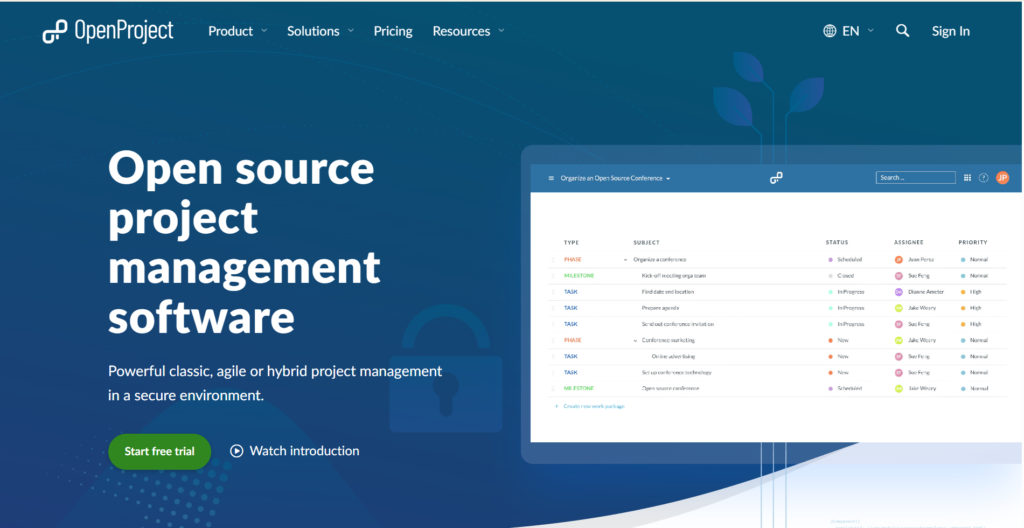
Task: Open the Resources dropdown menu
Action: point(468,31)
